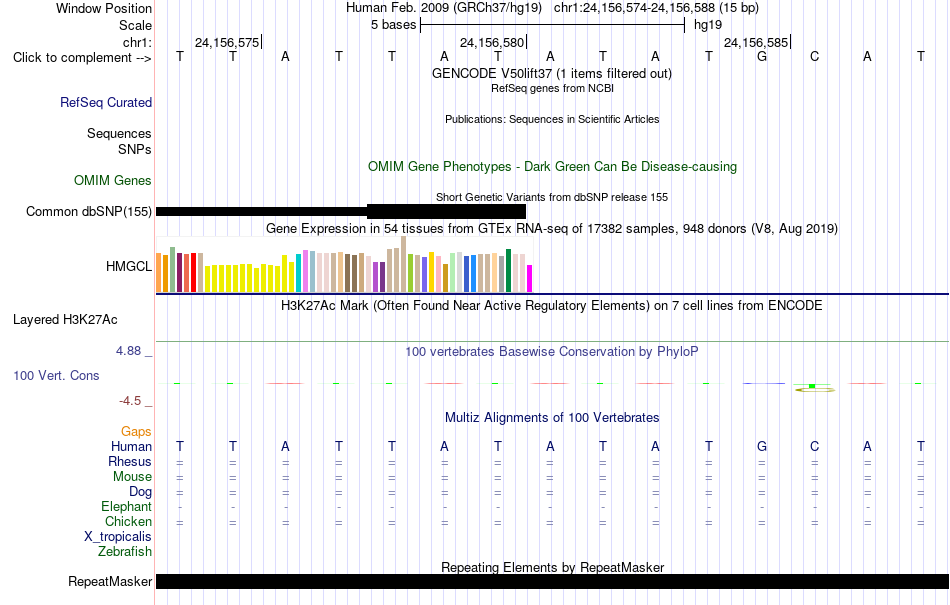Open the Layered H3K27Ac track label
The height and width of the screenshot is (605, 950).
[x=65, y=320]
